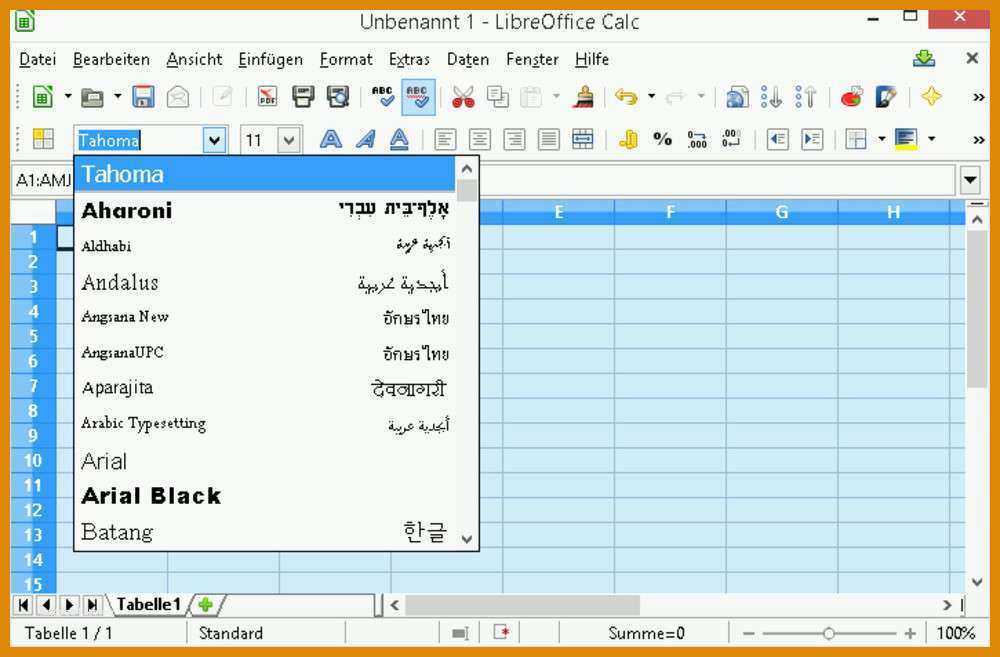Center cell text horizontally
The width and height of the screenshot is (1000, 657).
pos(480,139)
